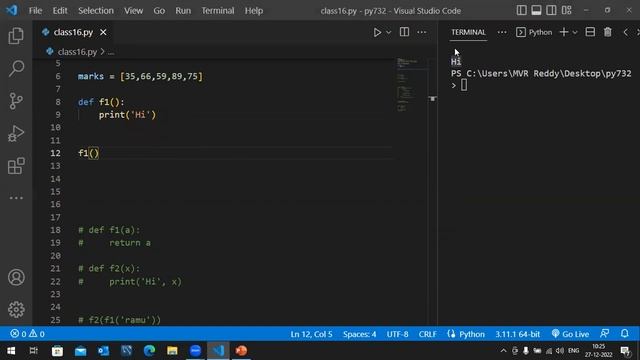This screenshot has height=360, width=640.
Task: Click the marks list code on line 6
Action: (x=140, y=76)
